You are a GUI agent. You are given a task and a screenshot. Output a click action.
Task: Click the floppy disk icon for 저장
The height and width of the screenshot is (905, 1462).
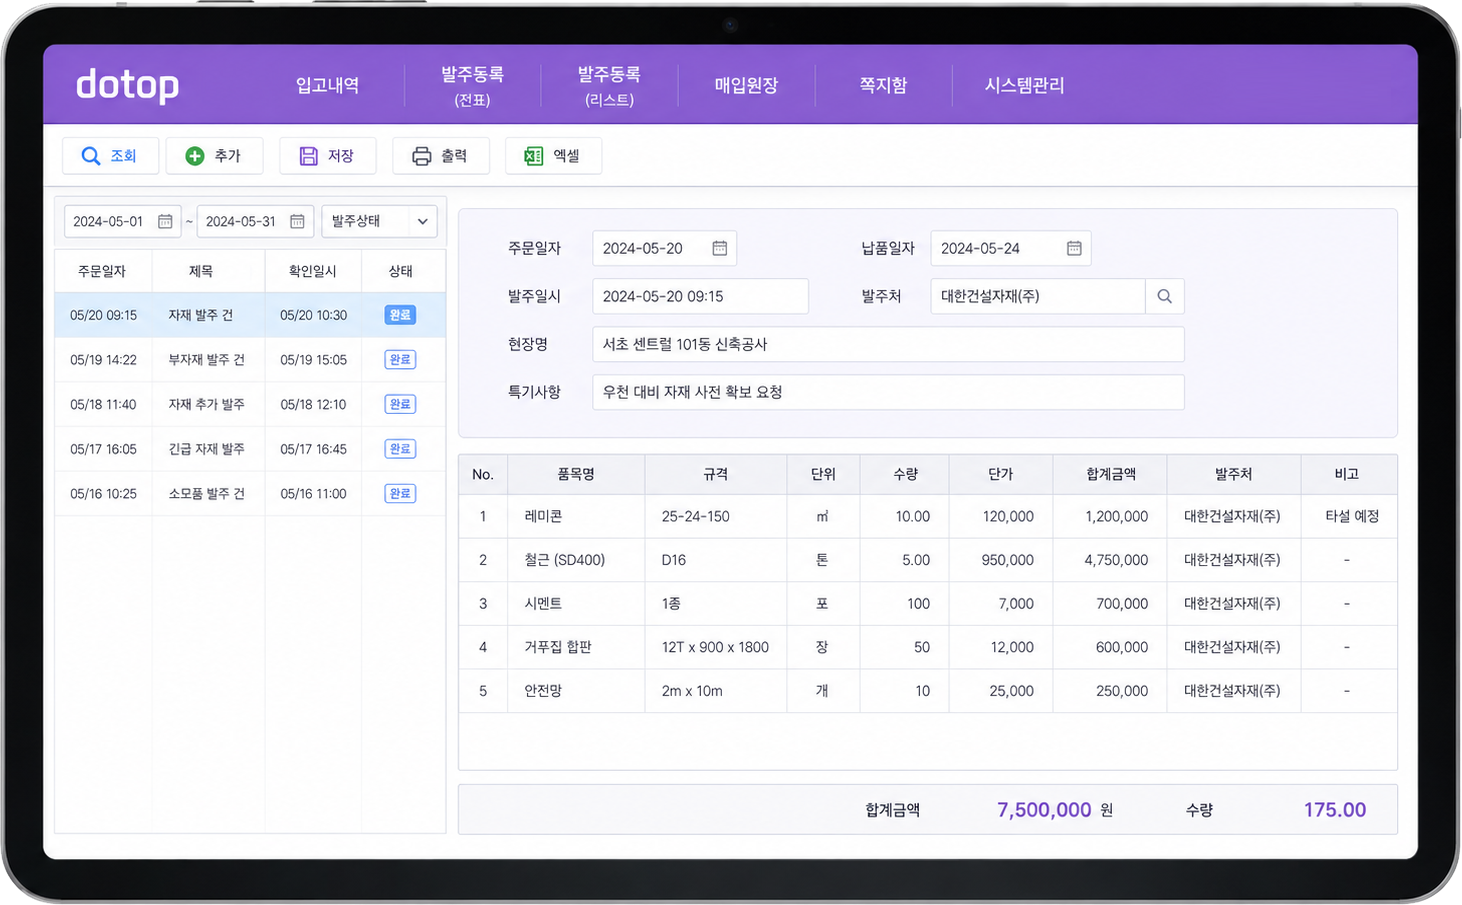coord(308,156)
